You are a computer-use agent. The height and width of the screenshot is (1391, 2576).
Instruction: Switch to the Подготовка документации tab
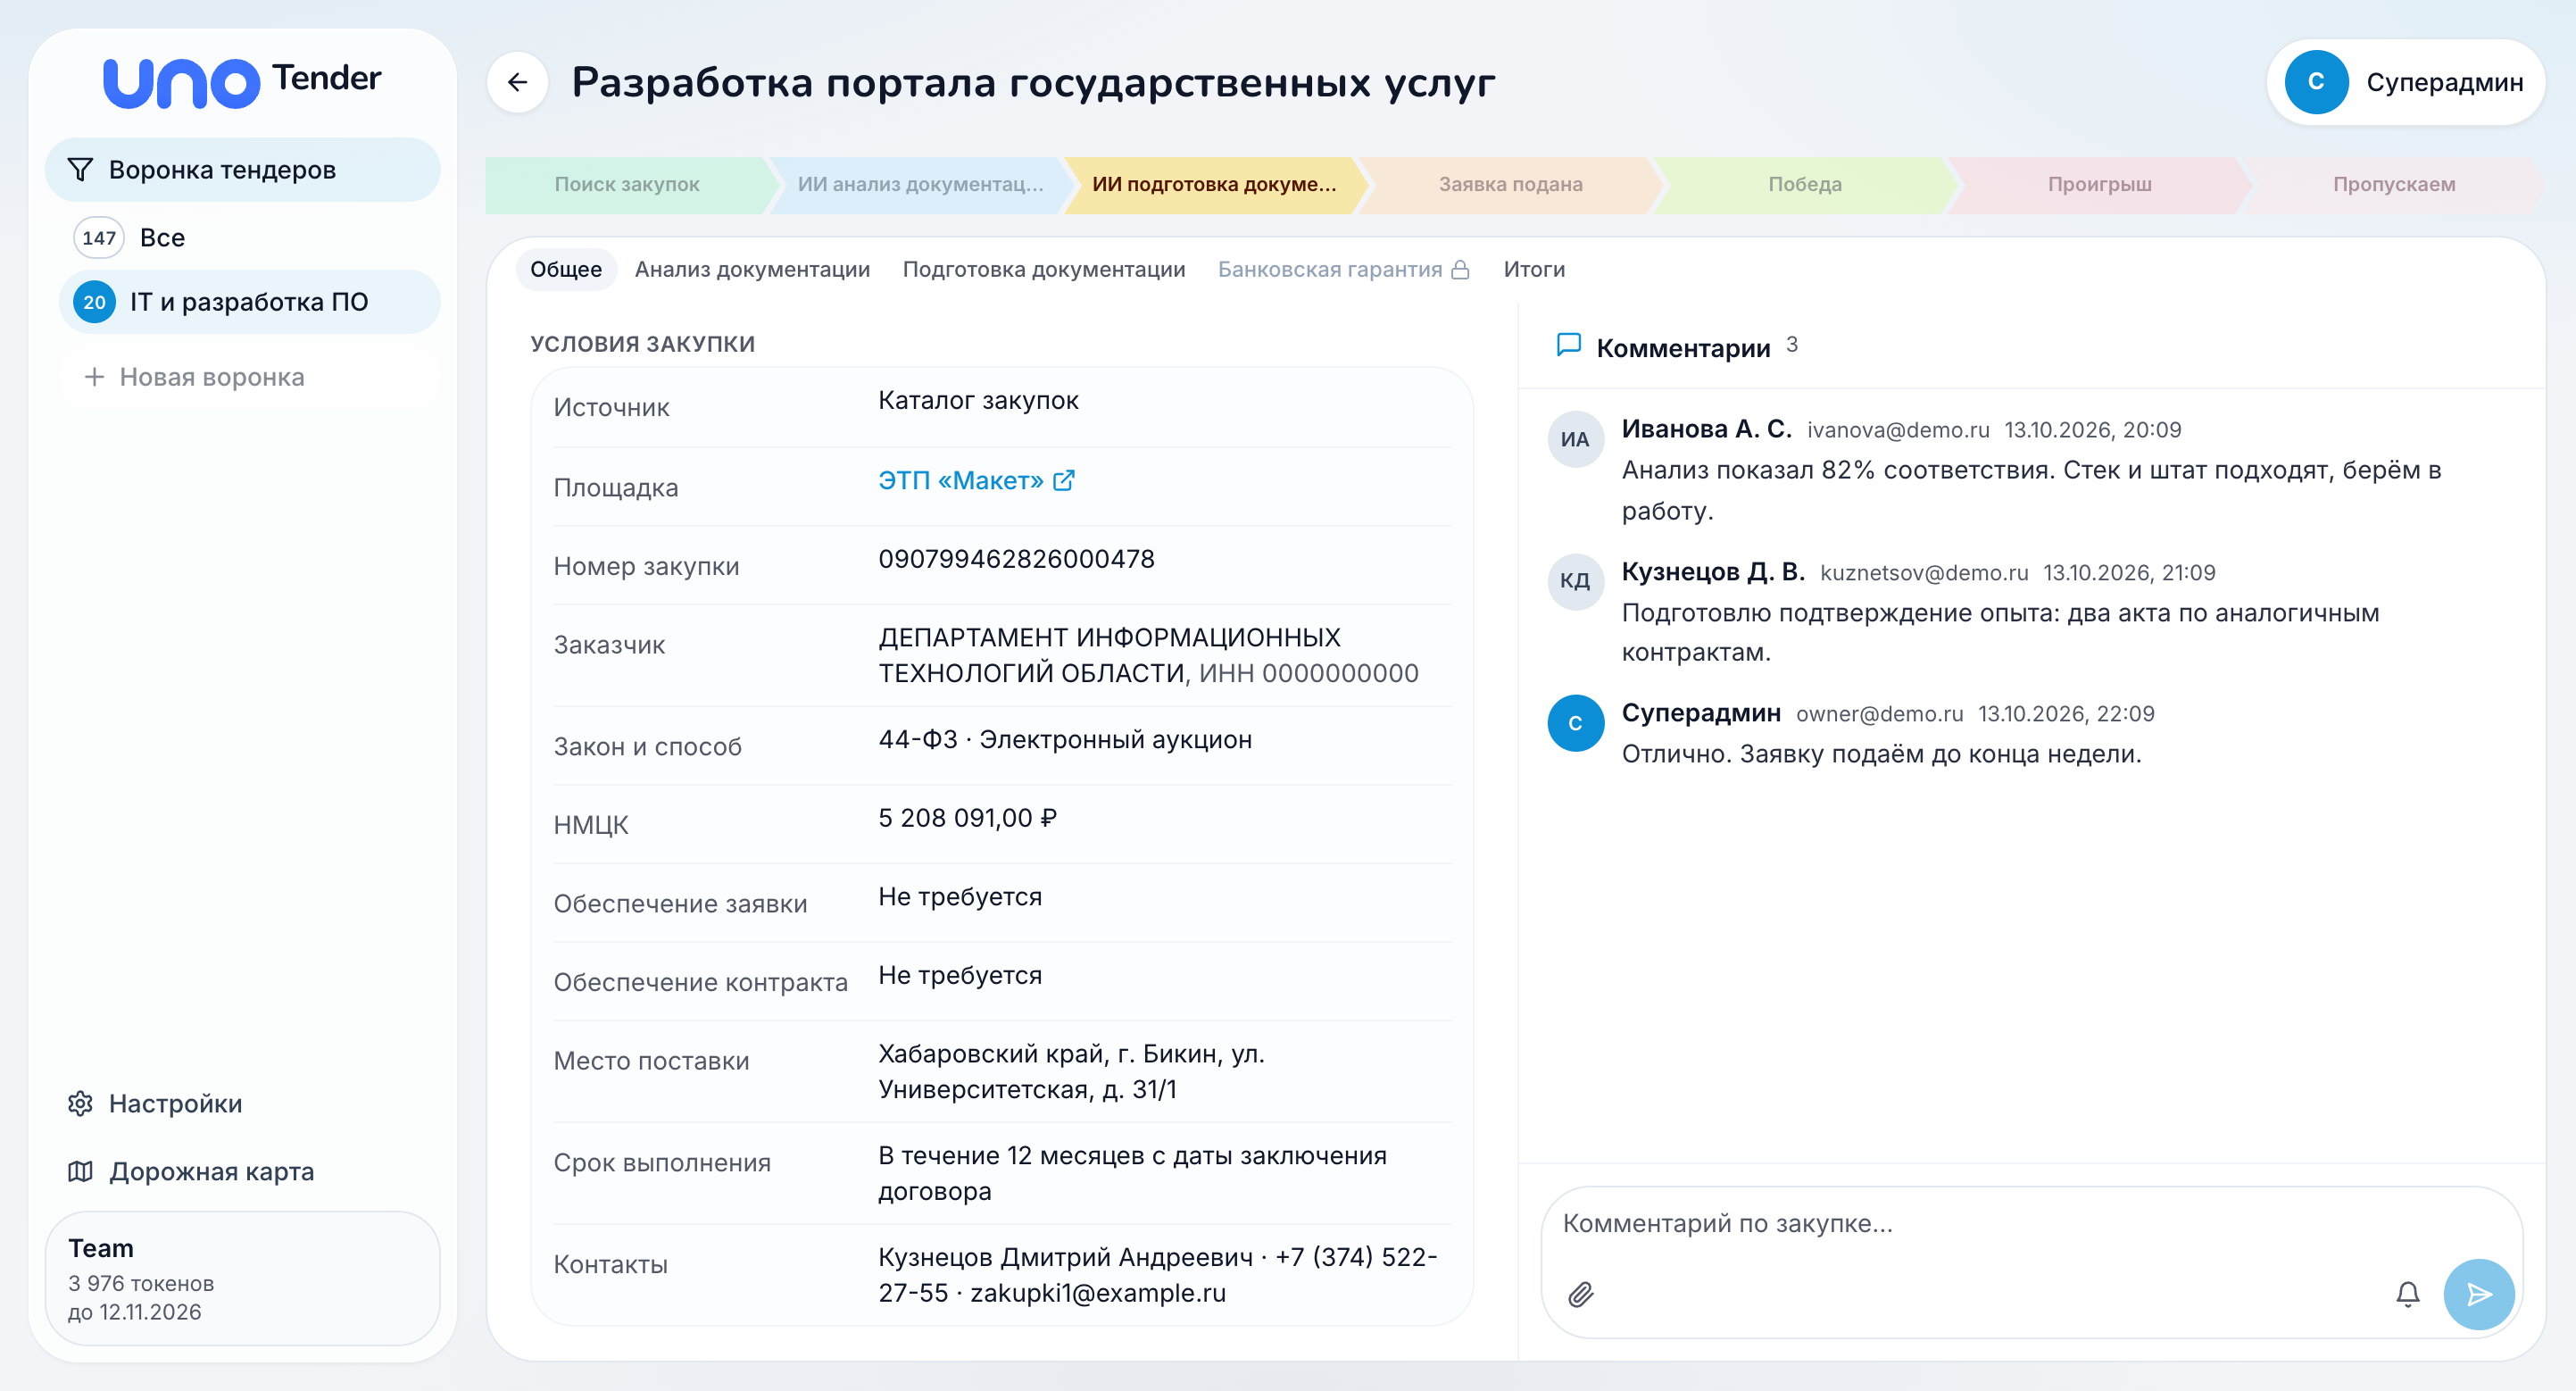(x=1043, y=270)
